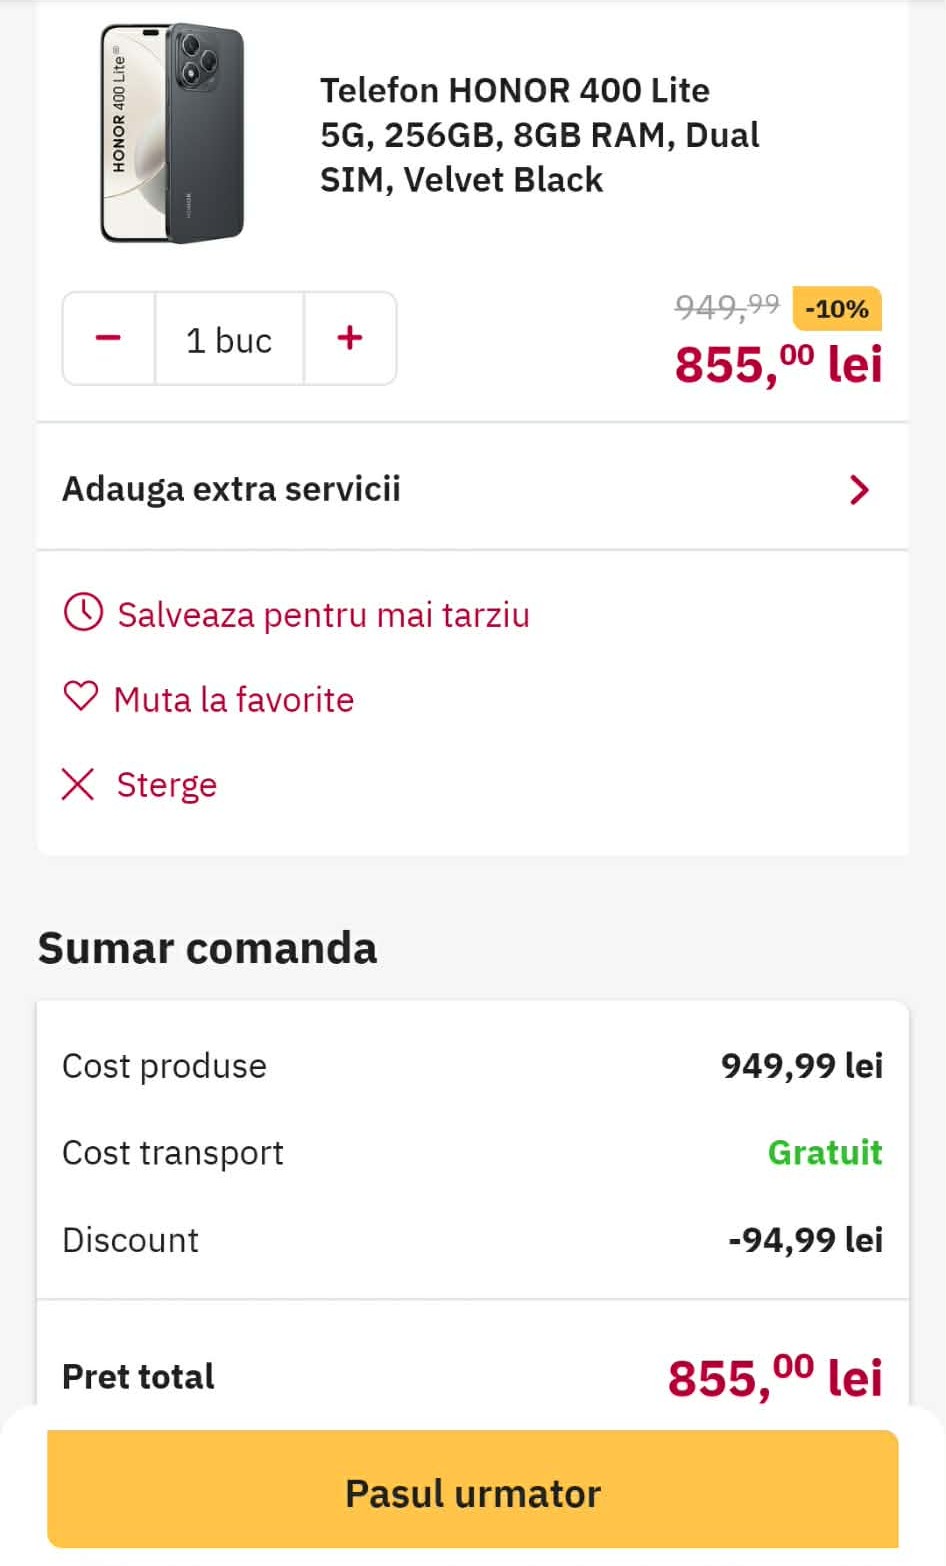
Task: Tap the heart favorites icon
Action: (x=81, y=696)
